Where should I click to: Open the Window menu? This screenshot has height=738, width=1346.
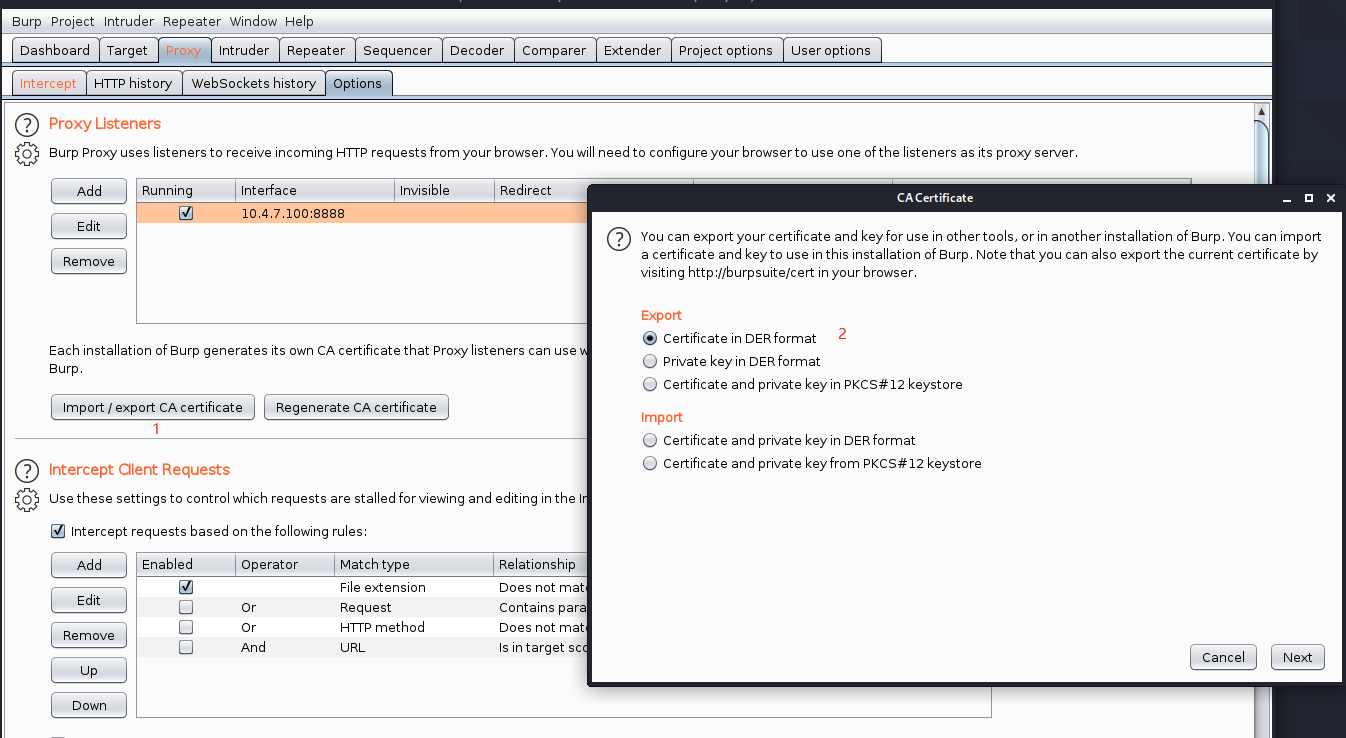pos(253,21)
